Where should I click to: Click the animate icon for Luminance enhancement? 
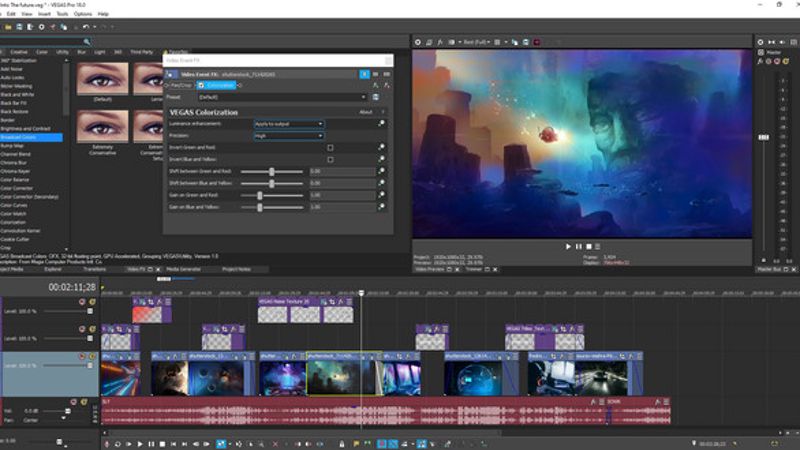click(x=381, y=123)
